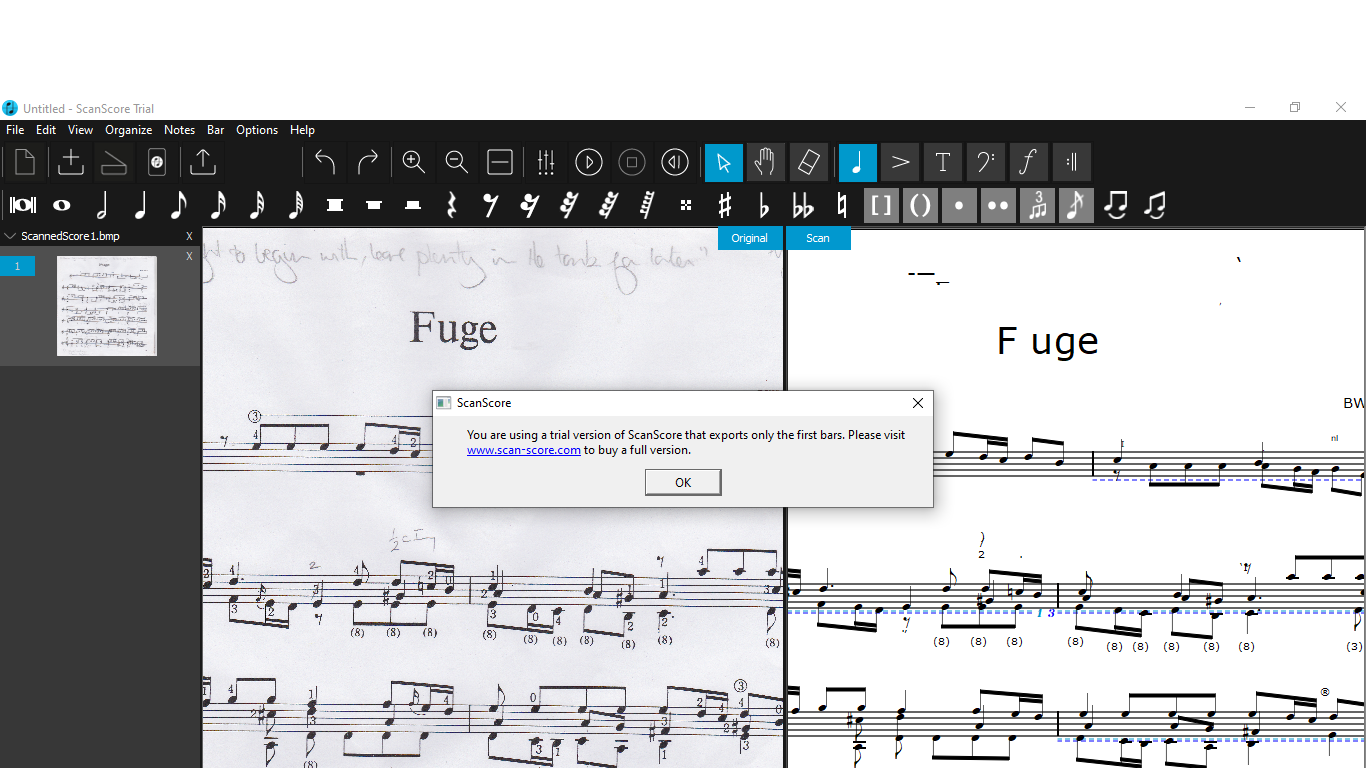The width and height of the screenshot is (1366, 768).
Task: Toggle the forte dynamics palette
Action: coord(1029,162)
